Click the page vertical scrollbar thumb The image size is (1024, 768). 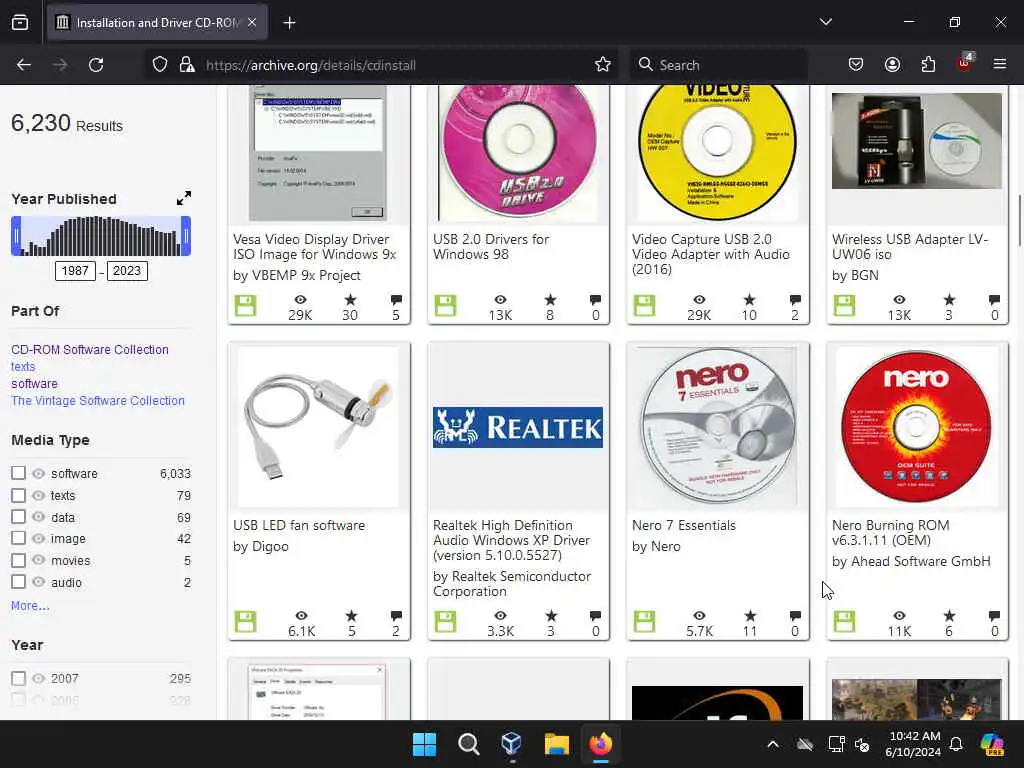tap(1019, 220)
